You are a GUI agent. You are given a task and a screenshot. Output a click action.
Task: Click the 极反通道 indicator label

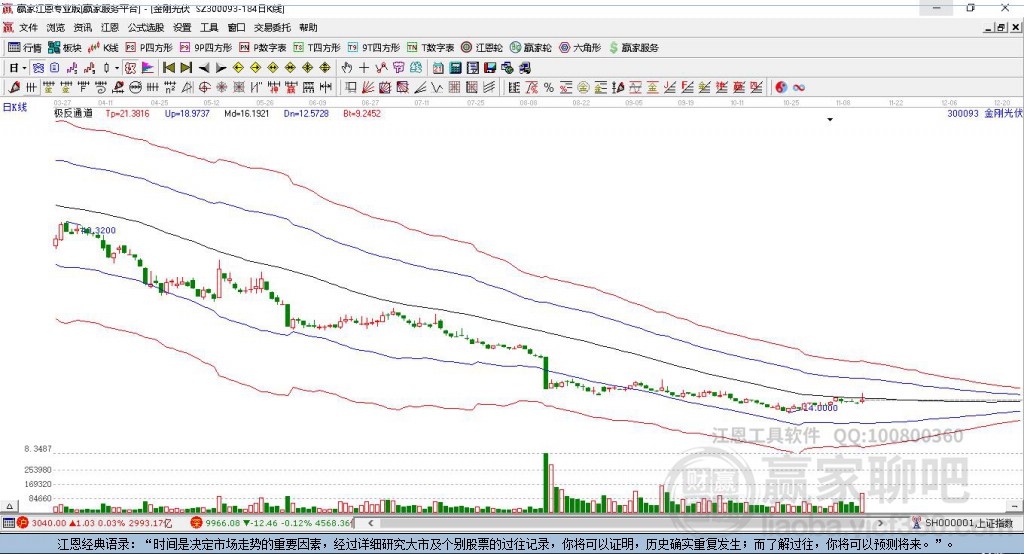click(73, 113)
